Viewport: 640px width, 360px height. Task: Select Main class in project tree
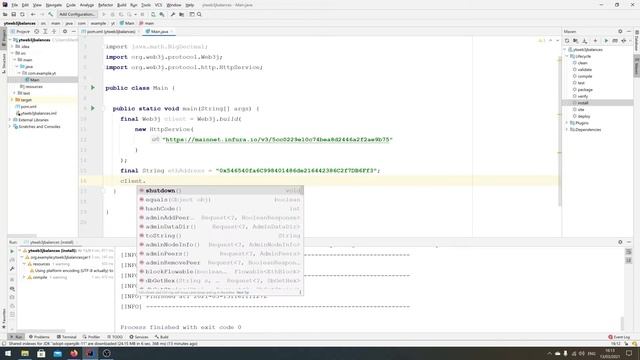(35, 80)
